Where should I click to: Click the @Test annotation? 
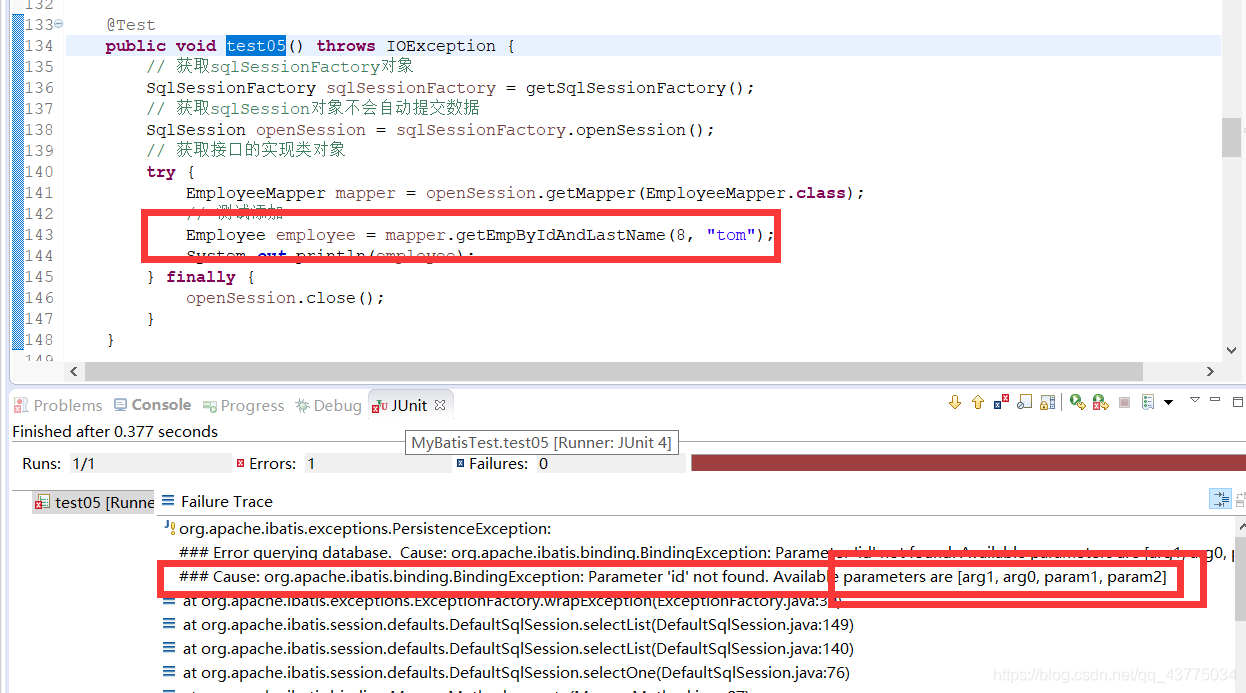click(x=130, y=24)
